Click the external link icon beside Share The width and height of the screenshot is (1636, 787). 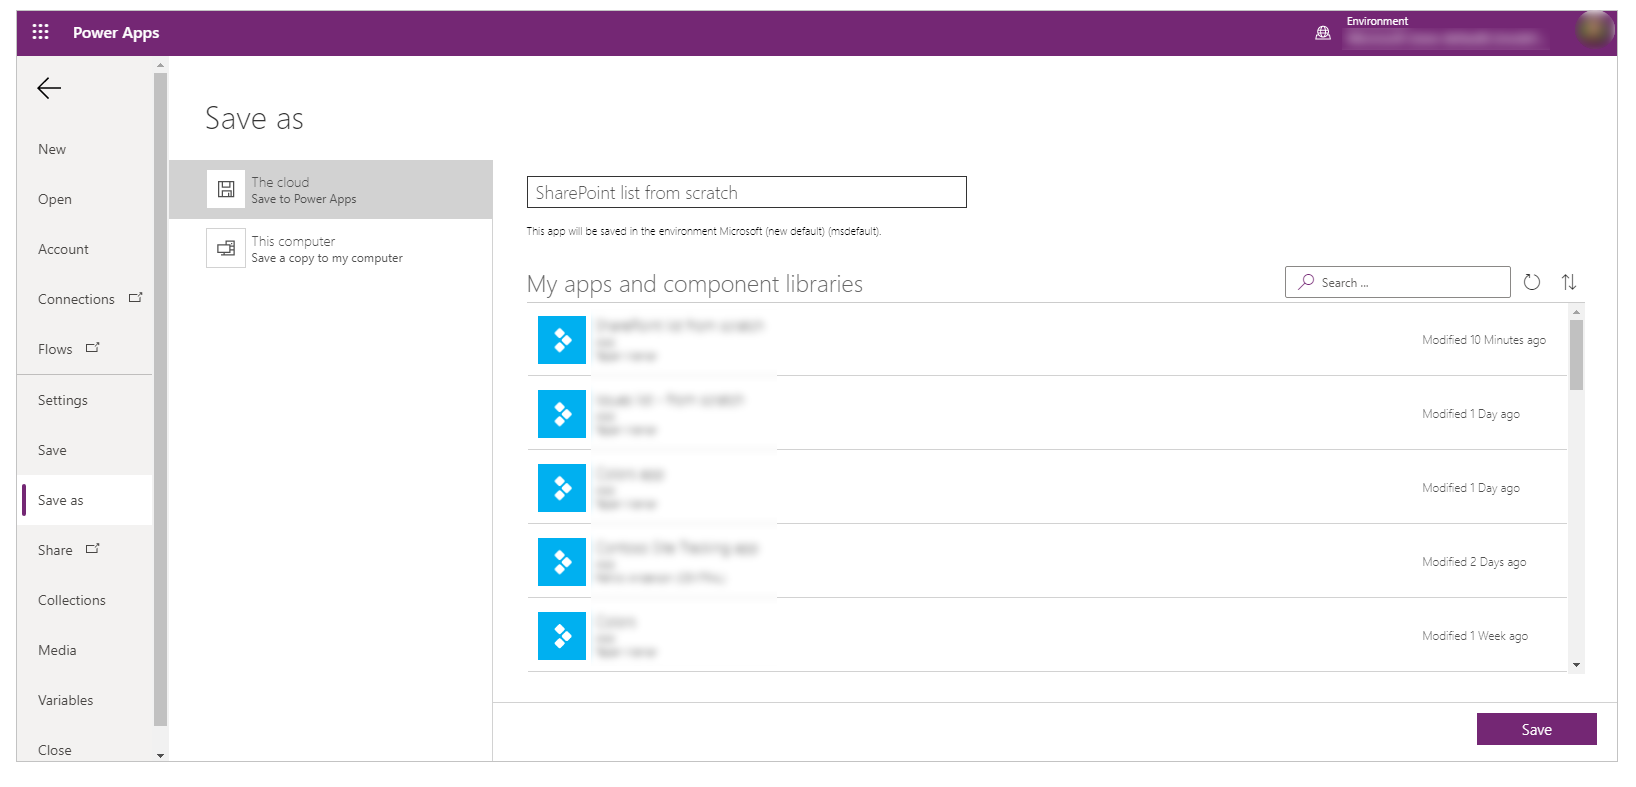(93, 549)
